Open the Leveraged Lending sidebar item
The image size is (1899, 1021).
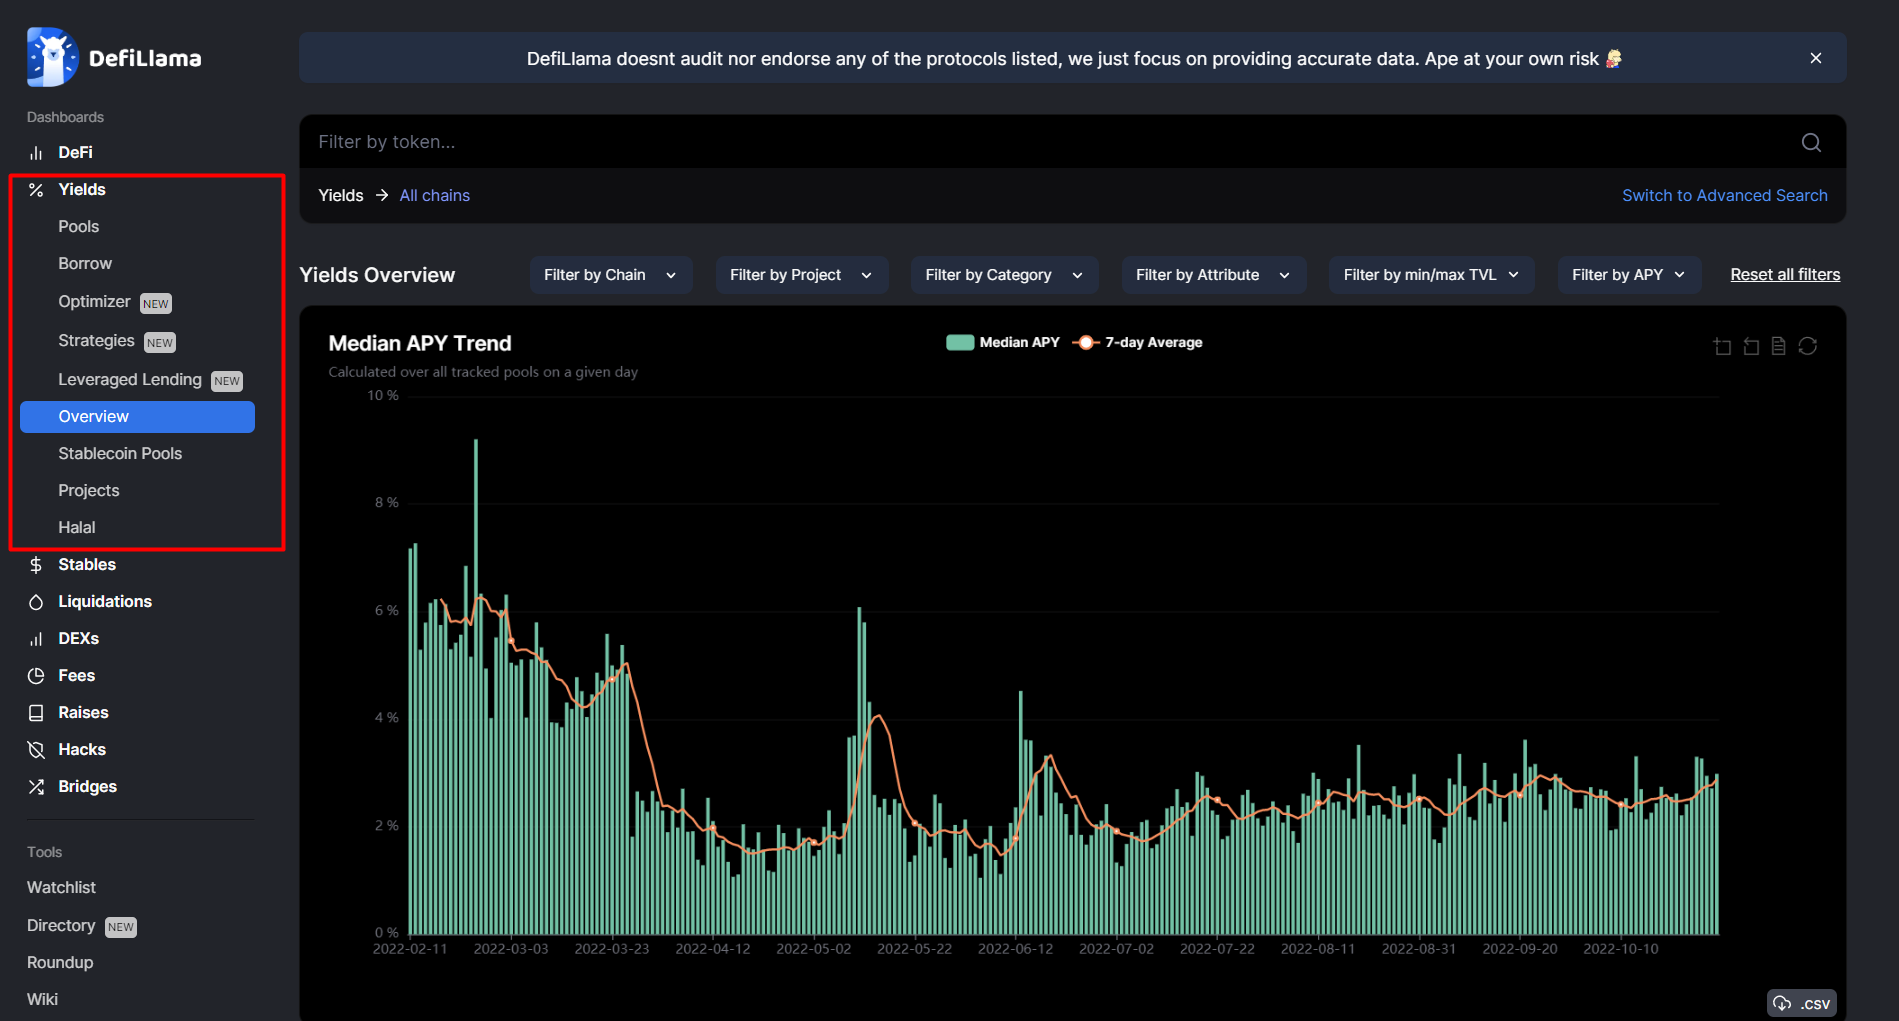coord(130,379)
